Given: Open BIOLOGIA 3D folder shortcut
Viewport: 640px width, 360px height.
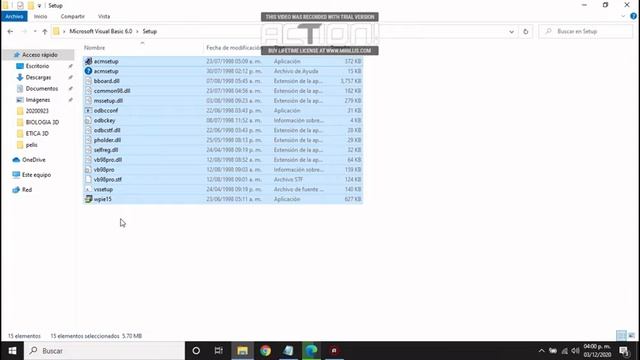Looking at the screenshot, I should click(42, 122).
